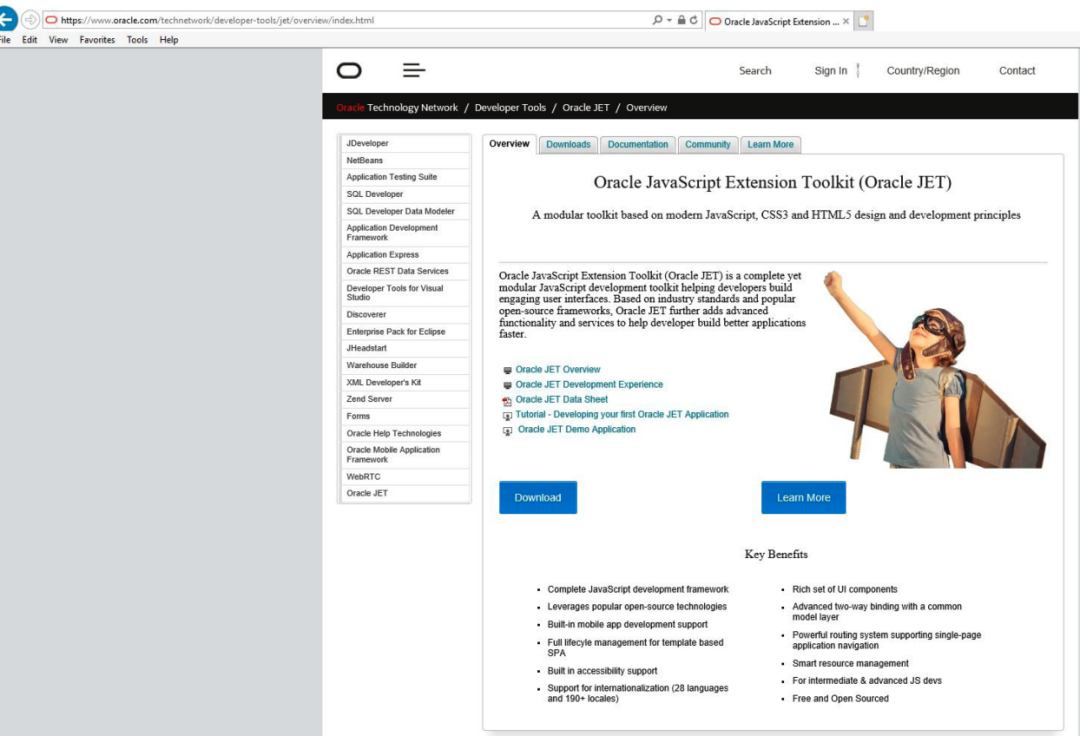Click Tutorial first Oracle JET Application link
Image resolution: width=1080 pixels, height=736 pixels.
tap(621, 414)
